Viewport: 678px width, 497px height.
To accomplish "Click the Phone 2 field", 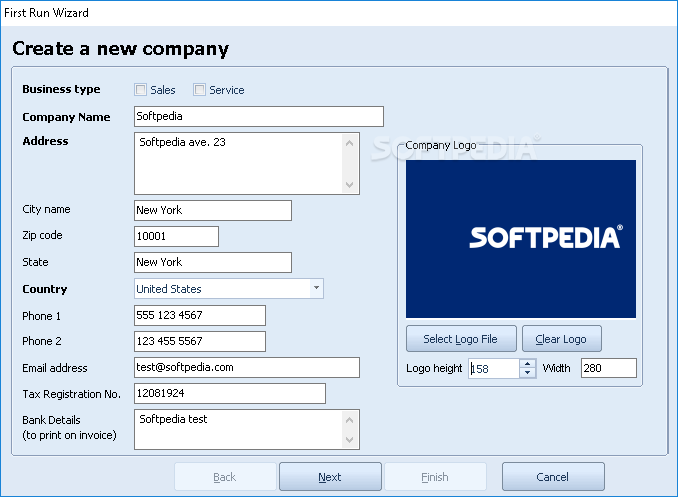I will point(200,341).
